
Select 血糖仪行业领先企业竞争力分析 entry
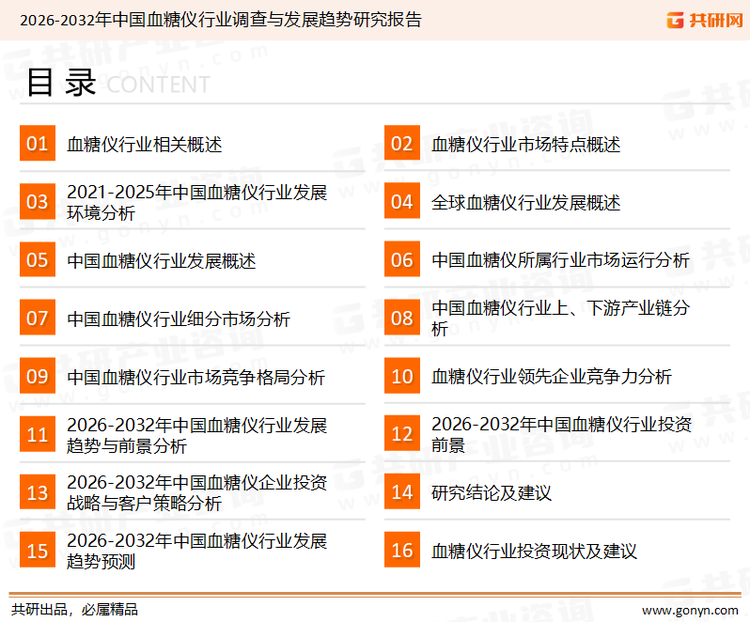click(551, 377)
